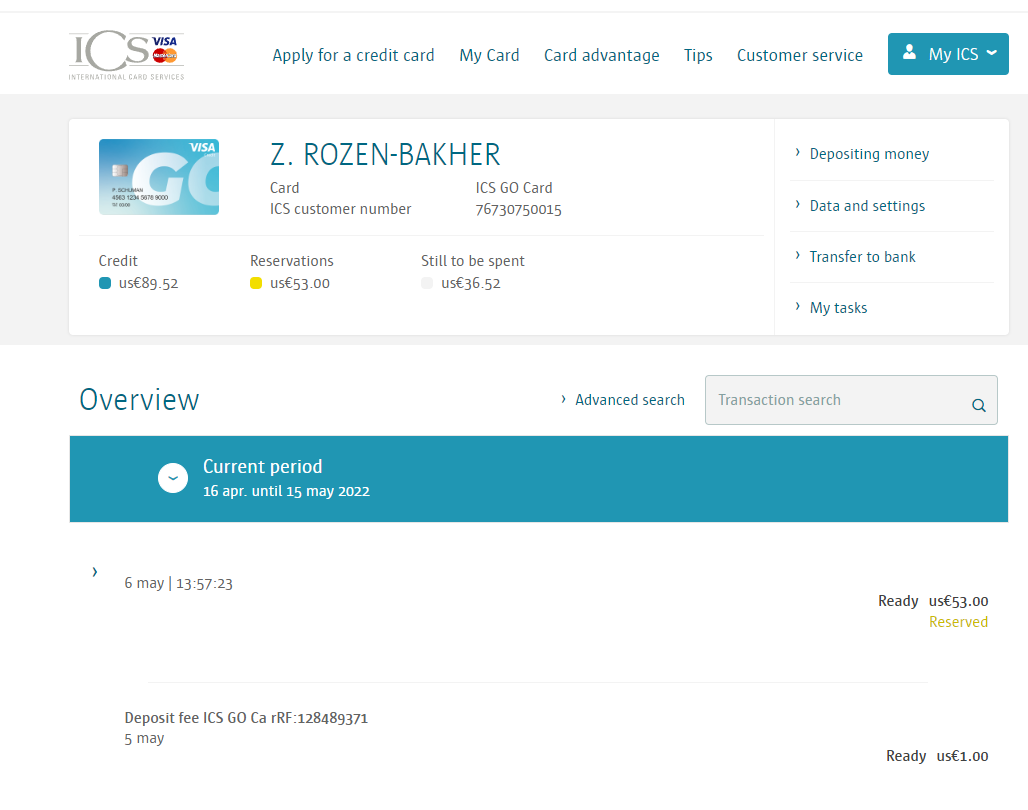1028x810 pixels.
Task: Open the Tips menu item
Action: pos(698,55)
